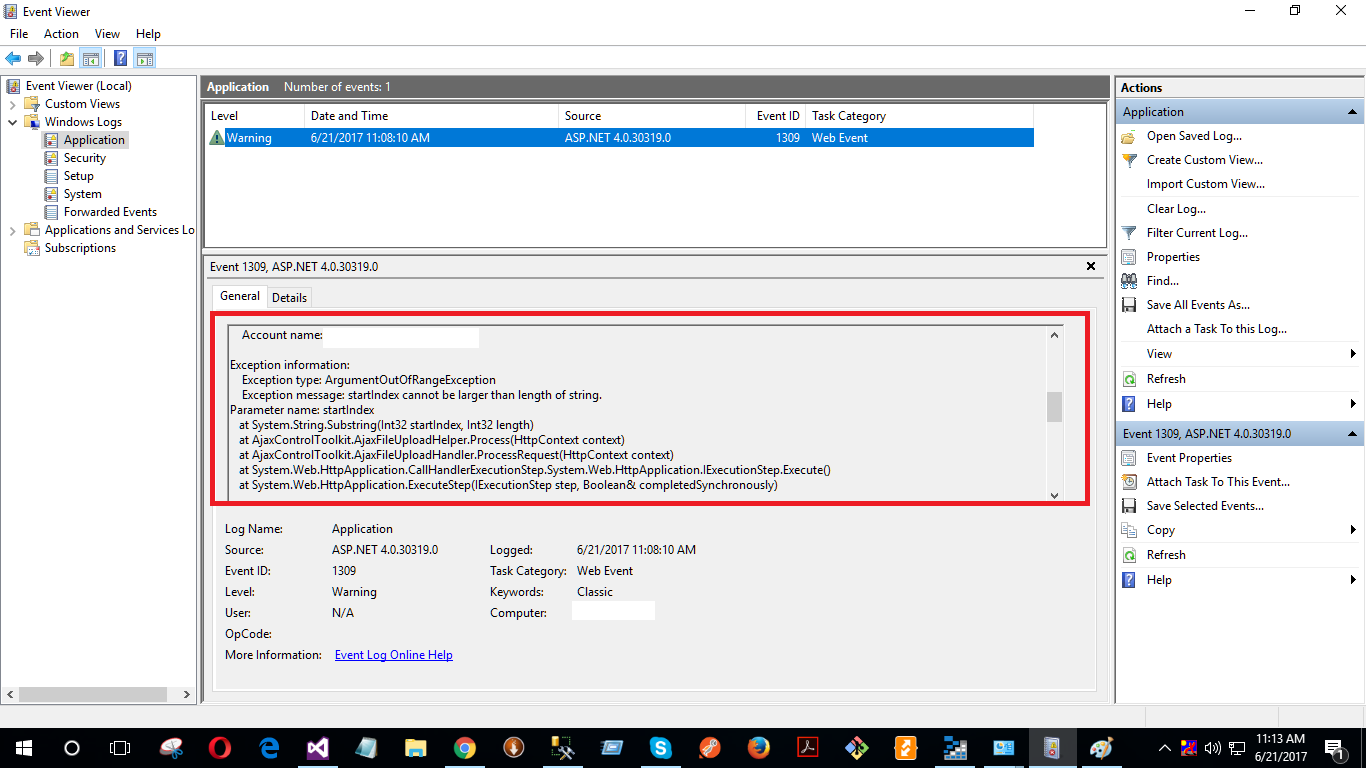
Task: Collapse the Application actions section
Action: coord(1352,112)
